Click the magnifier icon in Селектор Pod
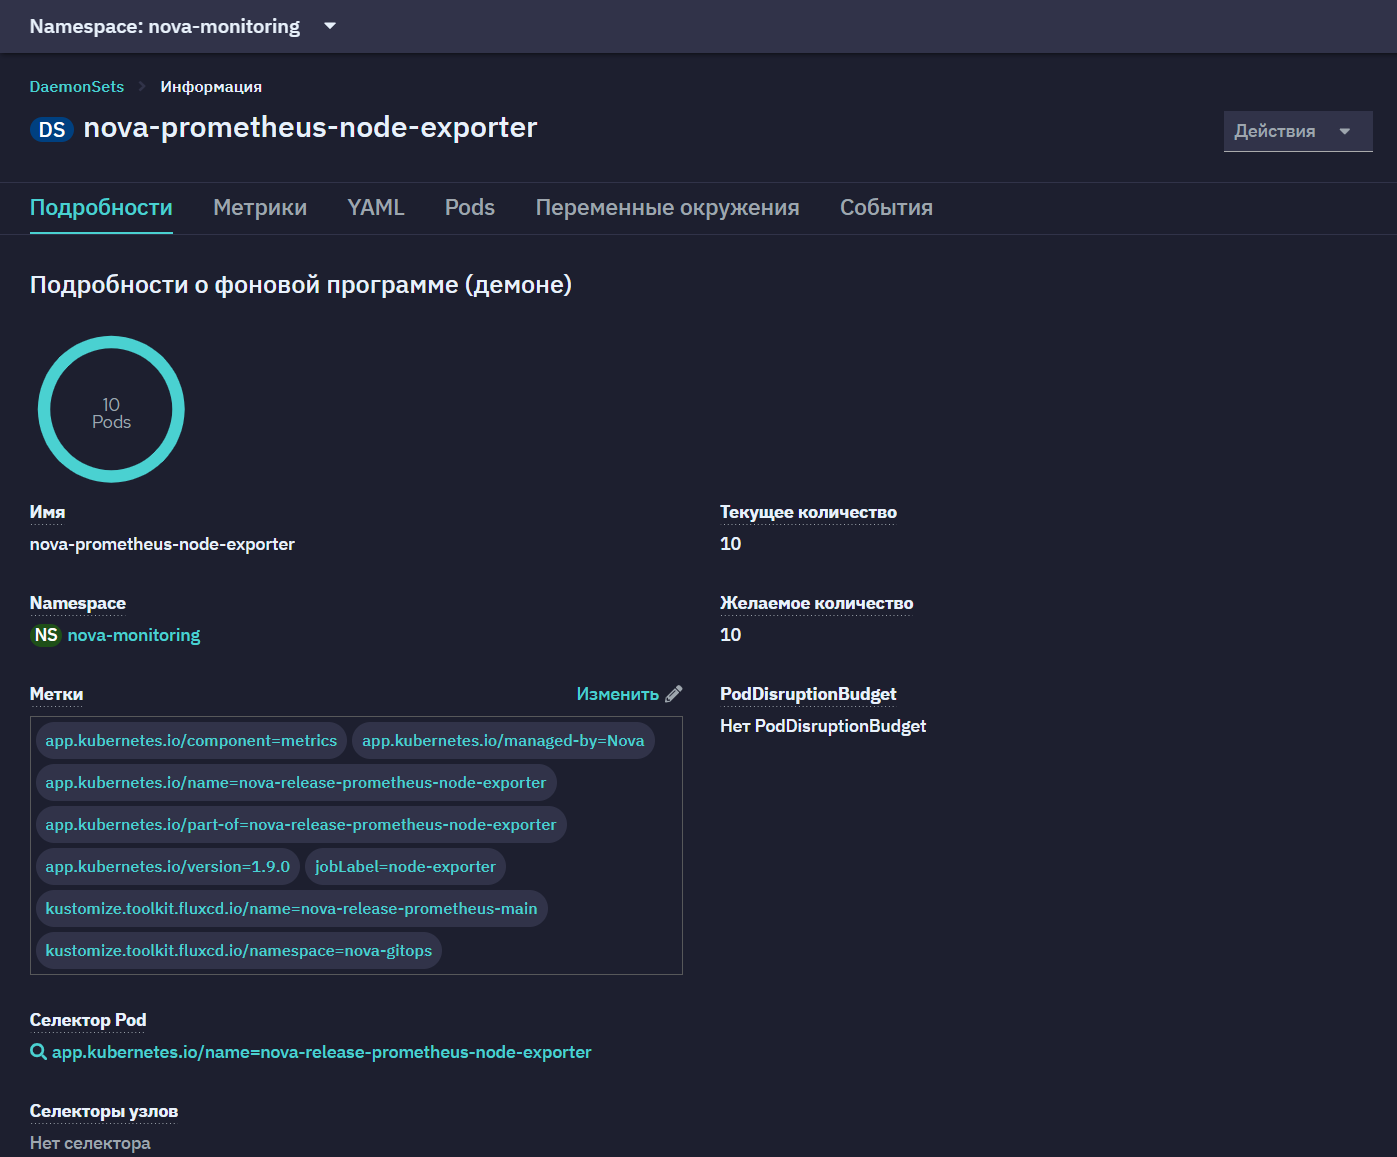This screenshot has height=1157, width=1397. coord(38,1052)
